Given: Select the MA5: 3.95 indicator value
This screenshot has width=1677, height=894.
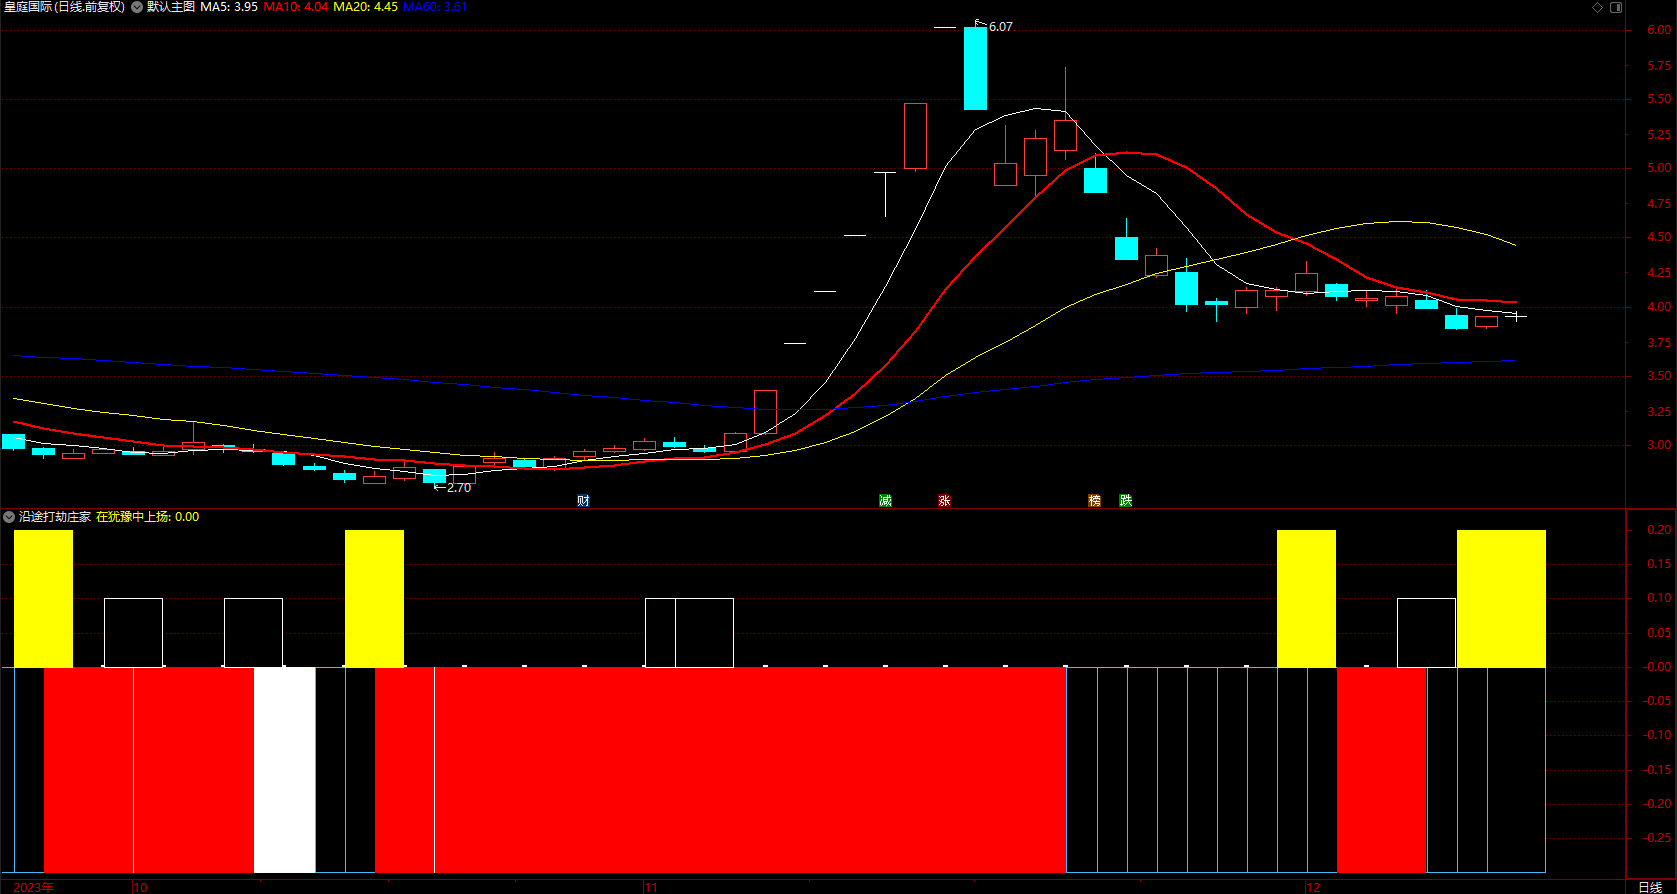Looking at the screenshot, I should 229,7.
